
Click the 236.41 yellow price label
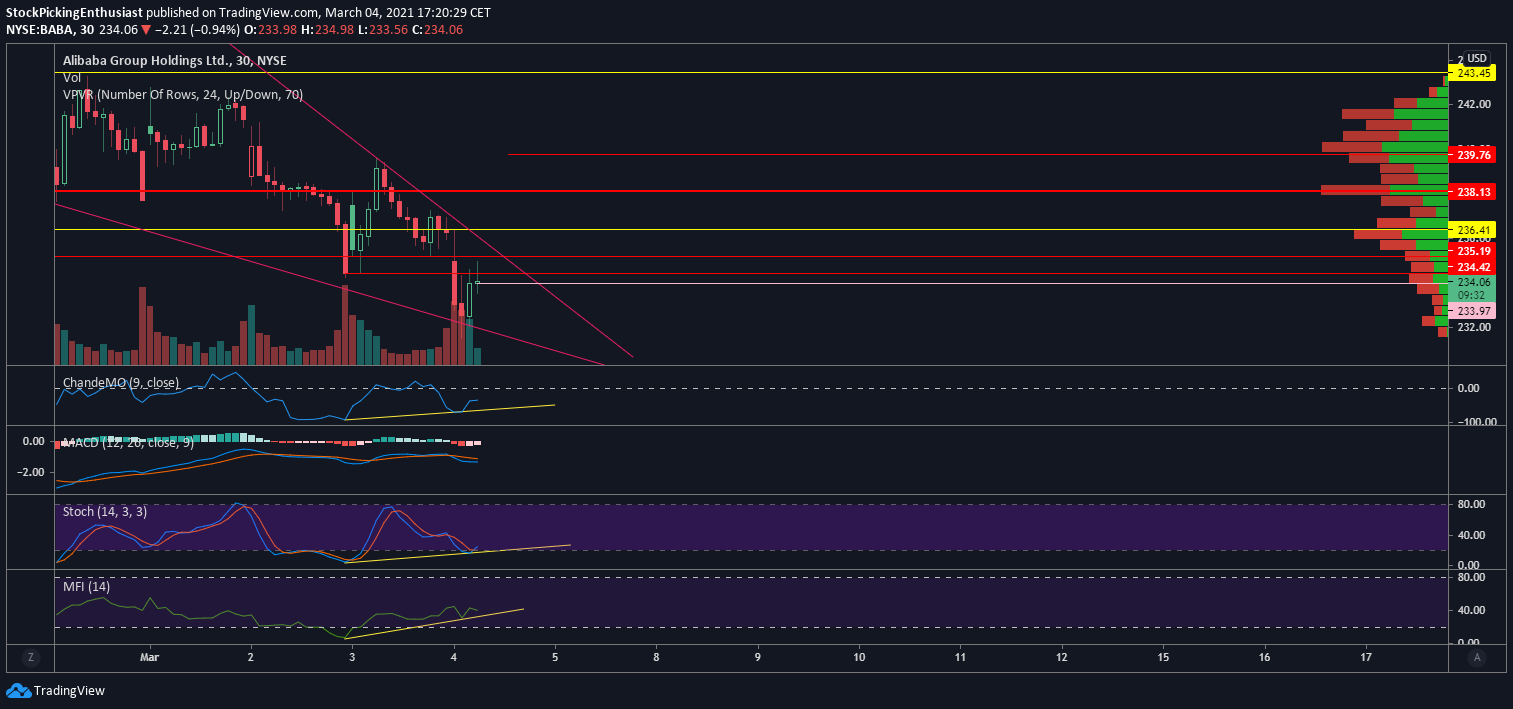click(x=1474, y=230)
